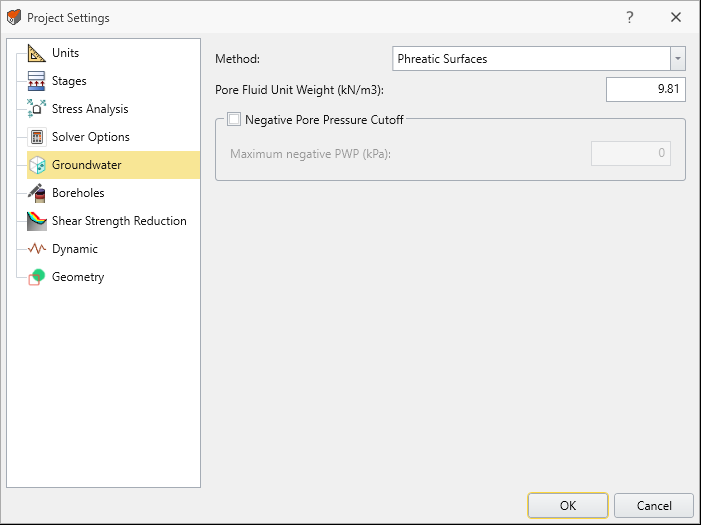Click the Boreholes drill icon
The height and width of the screenshot is (525, 701).
click(x=37, y=193)
